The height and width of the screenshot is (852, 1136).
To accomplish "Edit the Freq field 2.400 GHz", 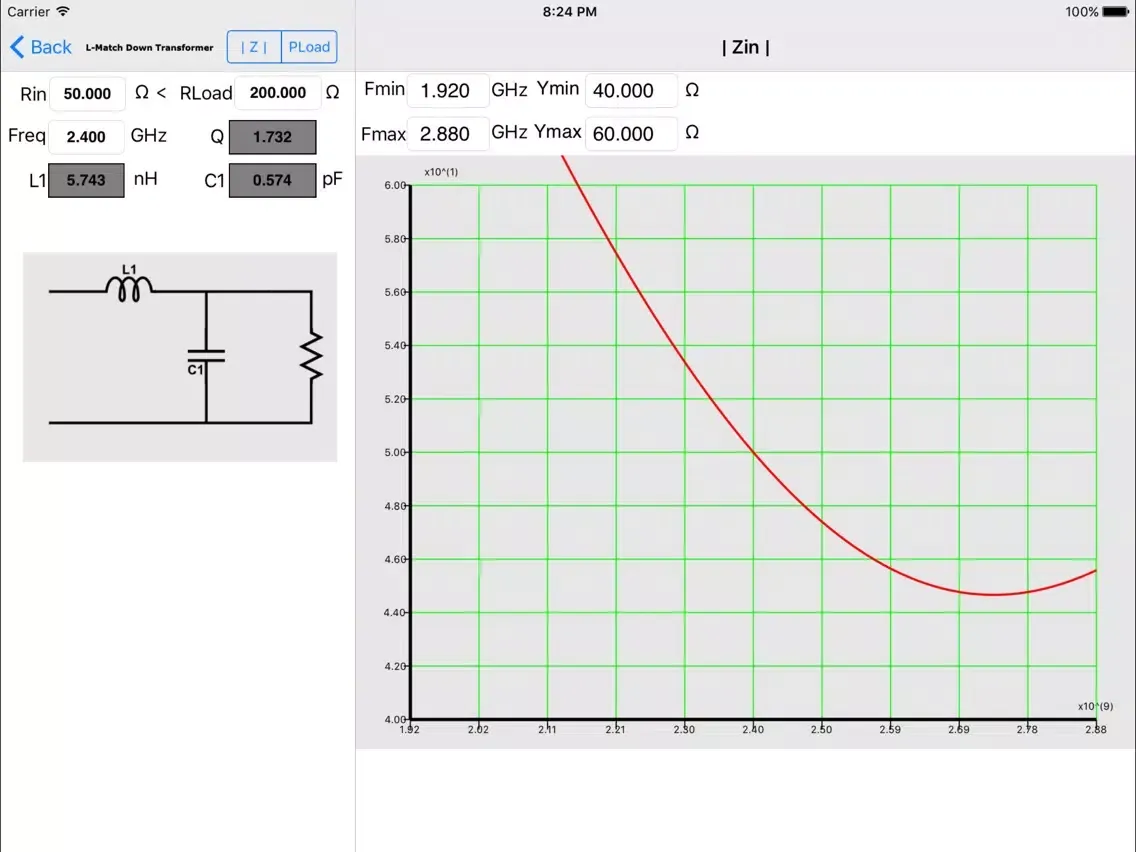I will tap(85, 136).
